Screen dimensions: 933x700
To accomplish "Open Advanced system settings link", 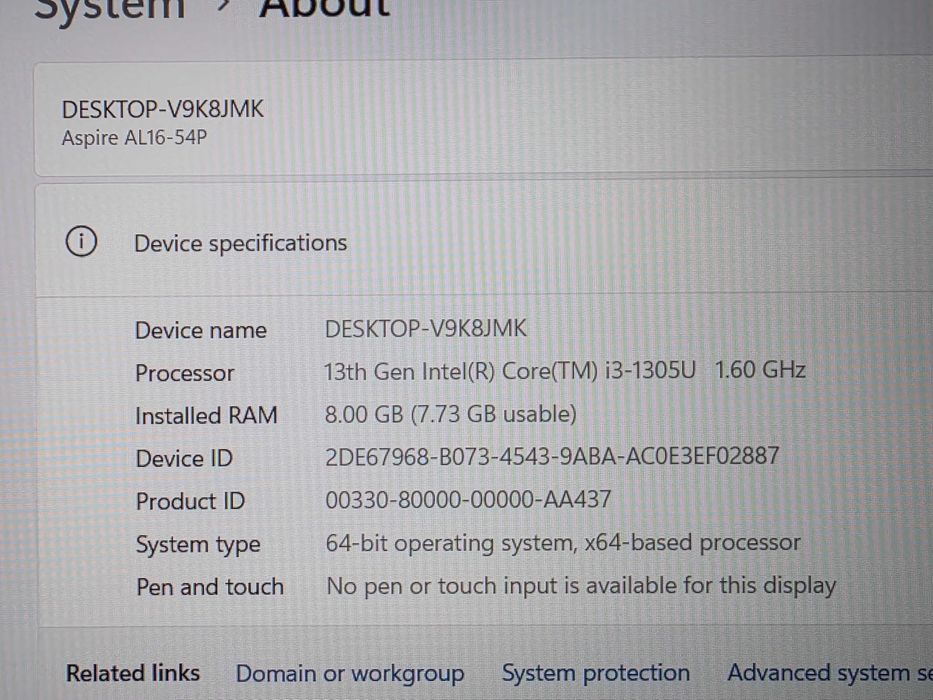I will [830, 673].
